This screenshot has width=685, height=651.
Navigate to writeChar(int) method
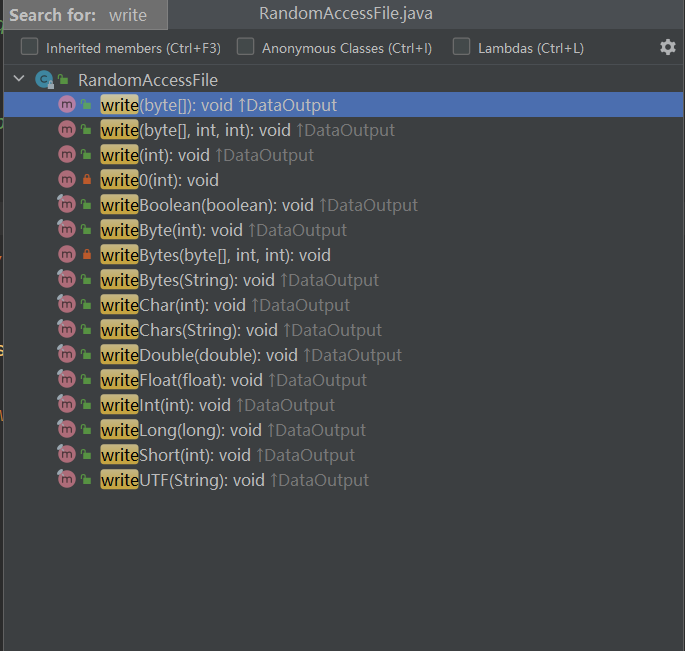343,305
